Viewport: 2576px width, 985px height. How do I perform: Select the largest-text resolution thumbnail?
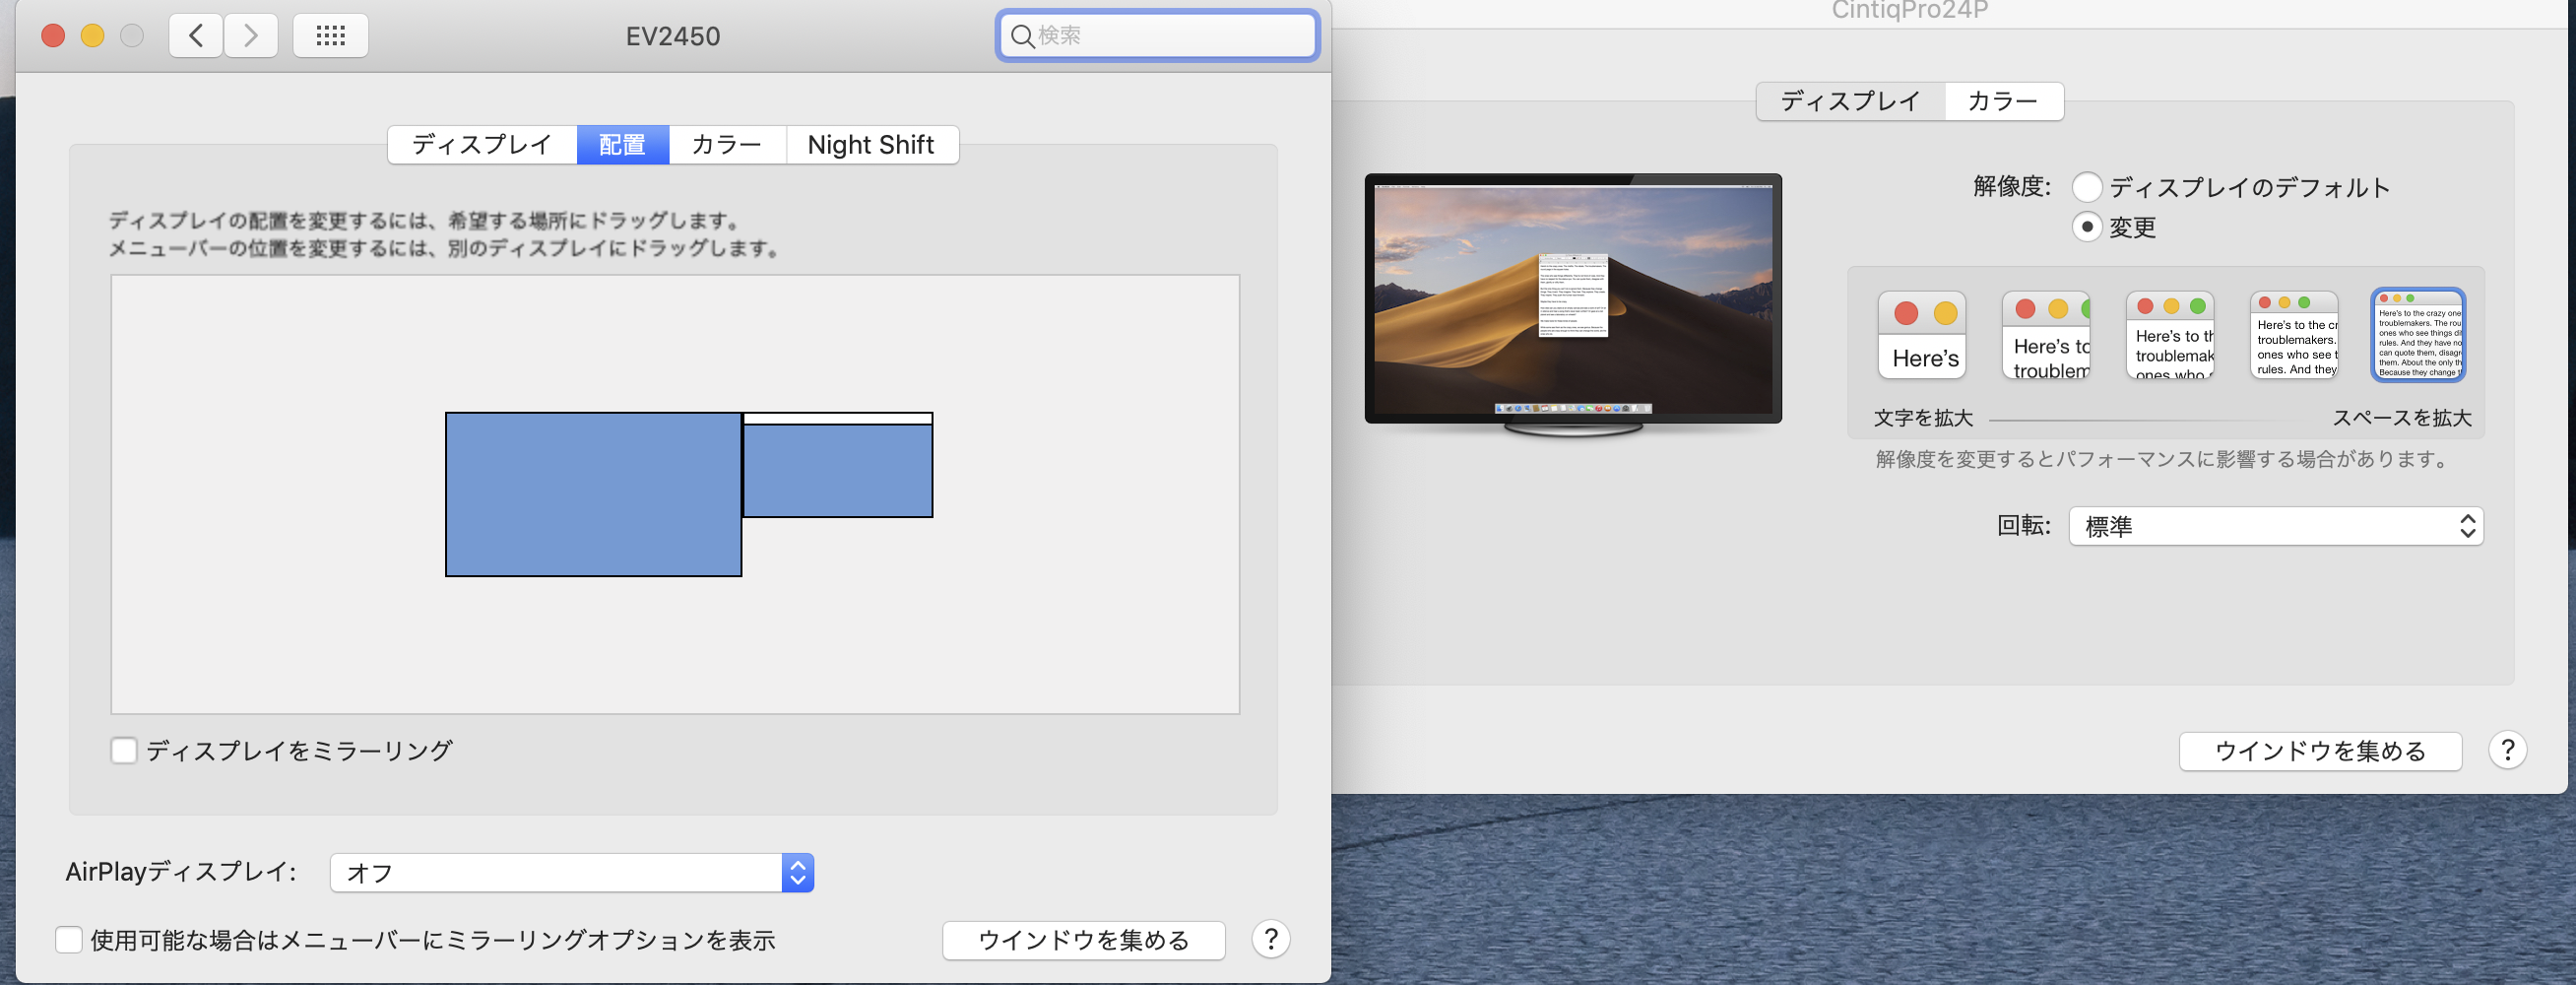point(1922,335)
